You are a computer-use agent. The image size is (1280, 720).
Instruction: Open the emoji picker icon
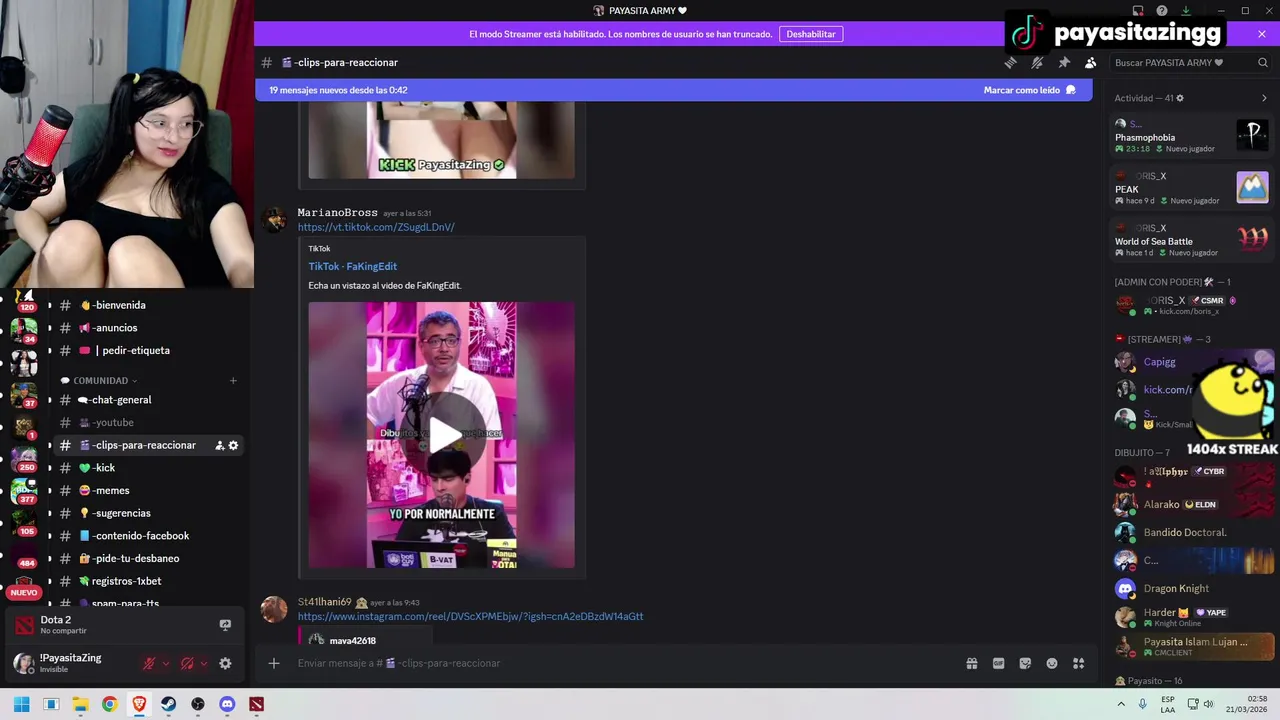click(1051, 663)
